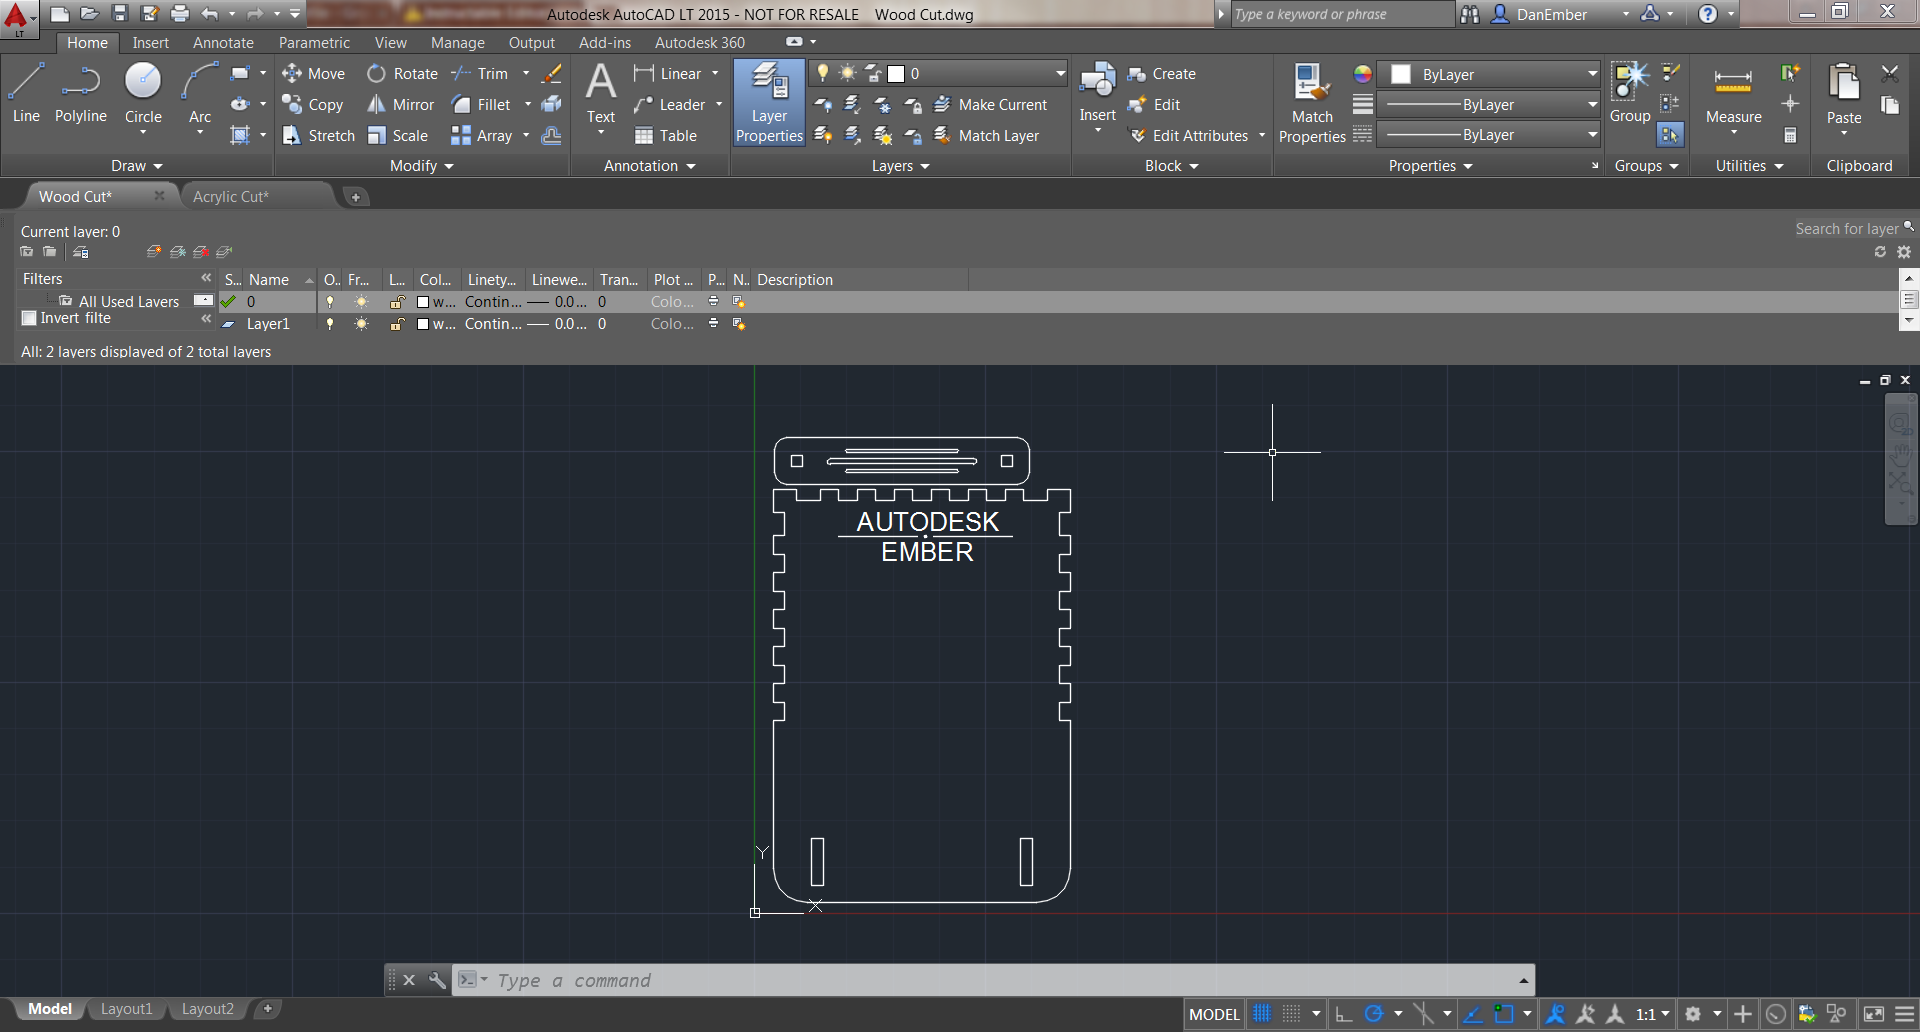The image size is (1920, 1032).
Task: Click the Match Layer tool
Action: 986,136
